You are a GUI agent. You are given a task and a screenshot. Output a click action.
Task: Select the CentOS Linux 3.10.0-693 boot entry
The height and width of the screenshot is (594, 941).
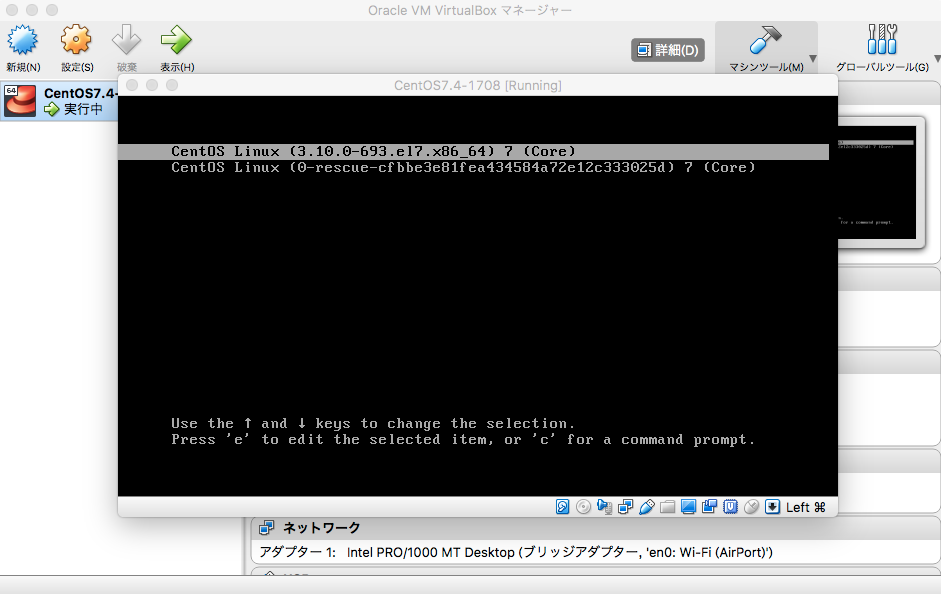(370, 151)
